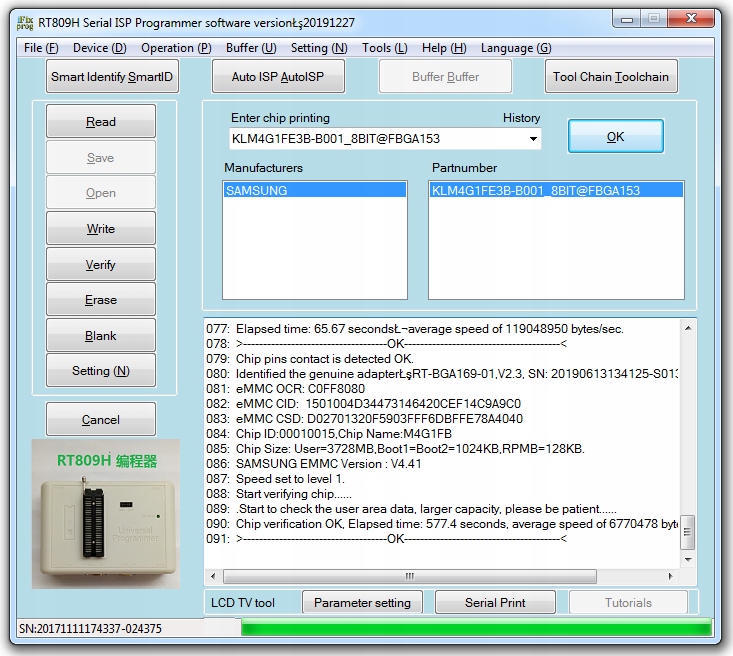The width and height of the screenshot is (733, 656).
Task: Click the Parameter setting button
Action: tap(362, 603)
